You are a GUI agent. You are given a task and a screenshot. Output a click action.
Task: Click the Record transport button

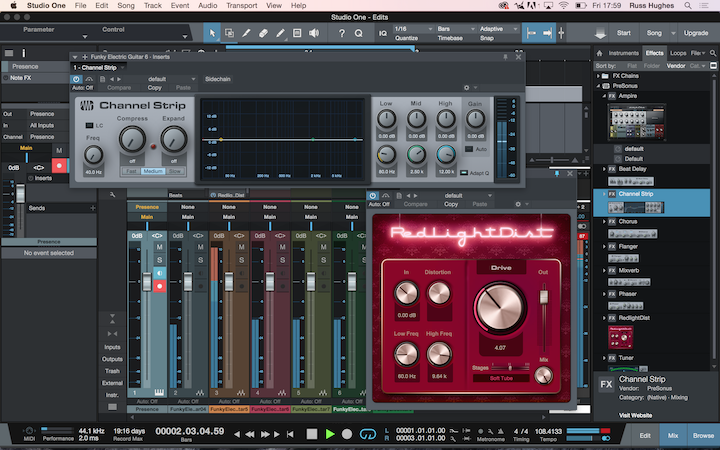coord(347,434)
